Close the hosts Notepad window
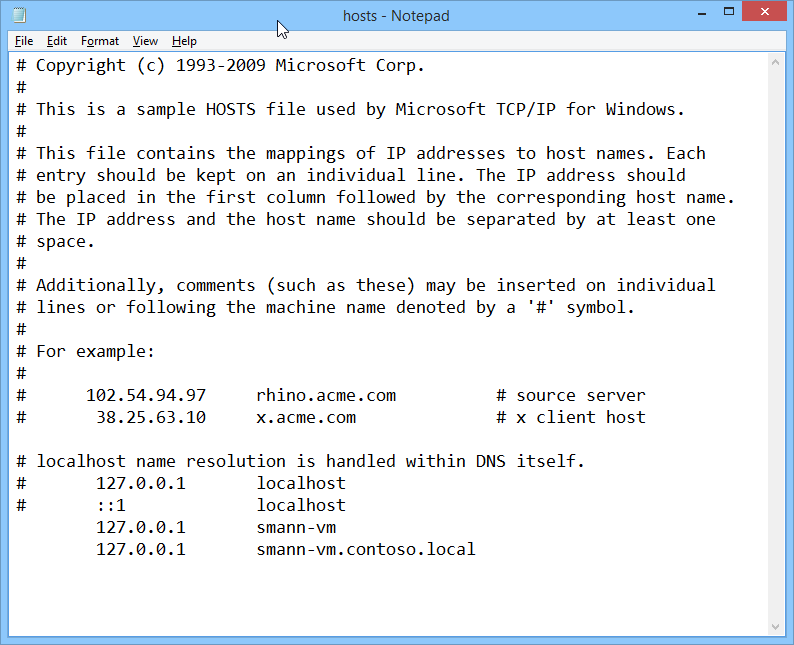The image size is (794, 645). [x=765, y=11]
